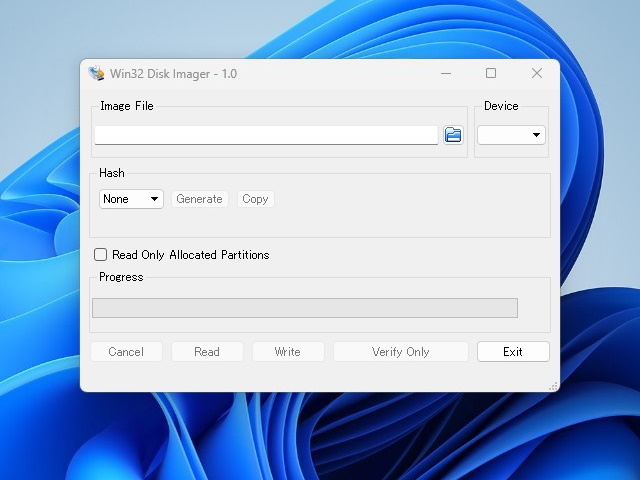This screenshot has width=640, height=480.
Task: Click the Cancel button
Action: [126, 352]
